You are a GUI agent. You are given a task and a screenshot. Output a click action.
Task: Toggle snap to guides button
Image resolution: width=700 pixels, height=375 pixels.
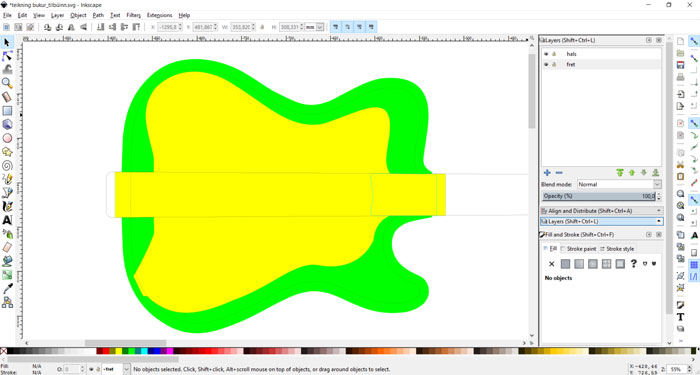[x=694, y=277]
